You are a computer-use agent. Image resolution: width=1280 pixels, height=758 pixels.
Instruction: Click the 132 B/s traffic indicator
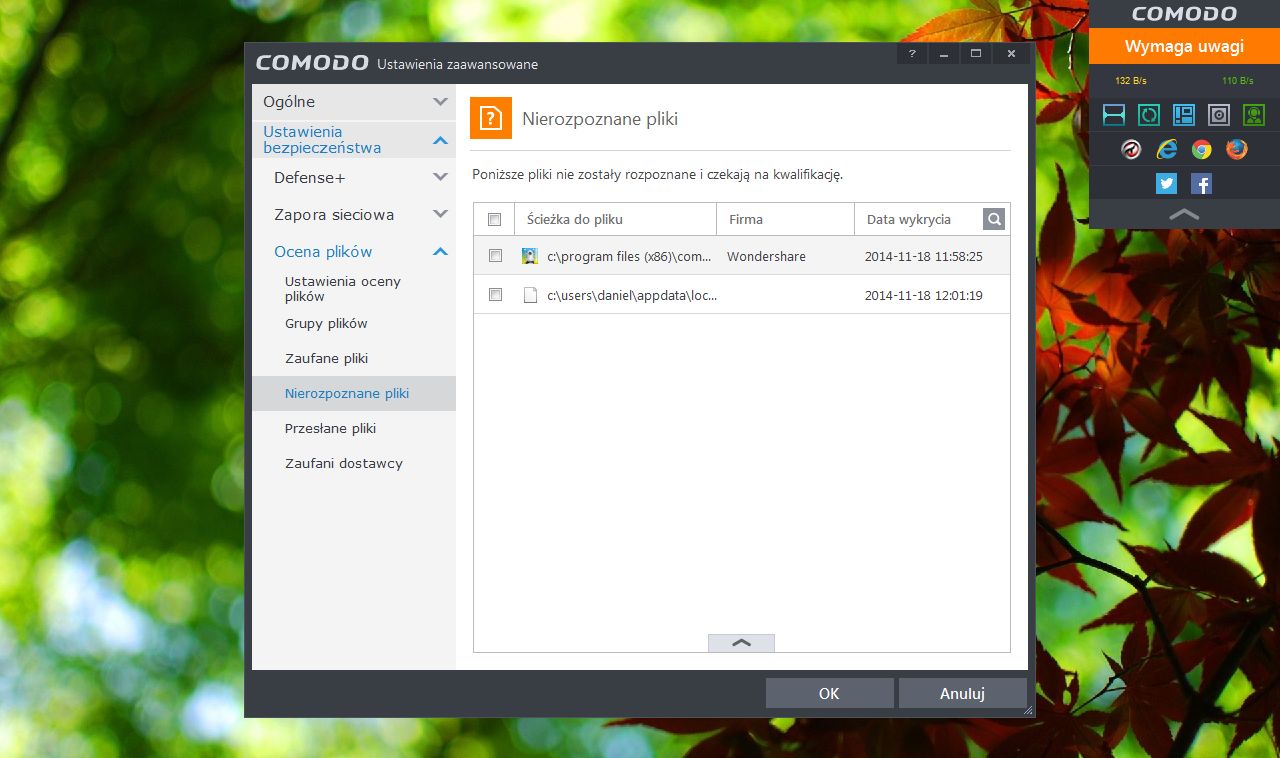1130,80
